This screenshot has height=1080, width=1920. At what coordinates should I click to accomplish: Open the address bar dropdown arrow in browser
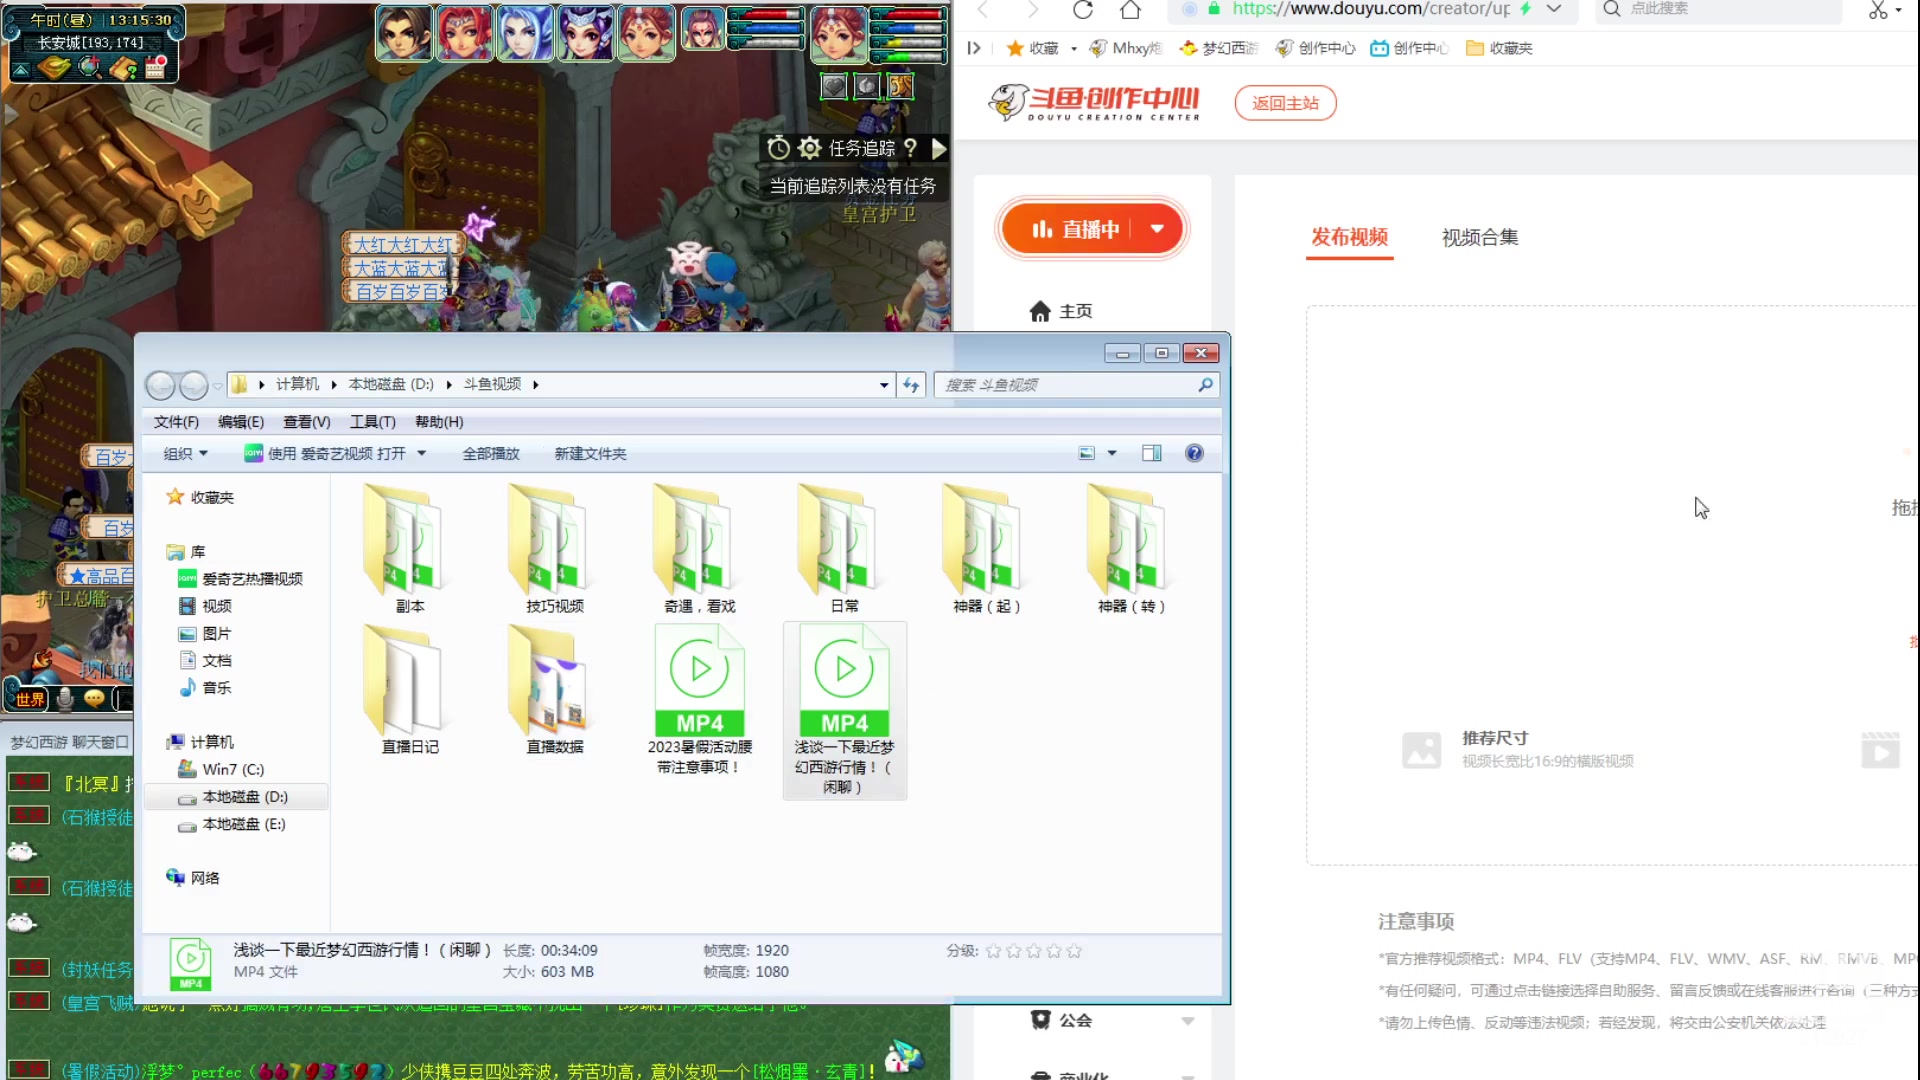click(1553, 9)
